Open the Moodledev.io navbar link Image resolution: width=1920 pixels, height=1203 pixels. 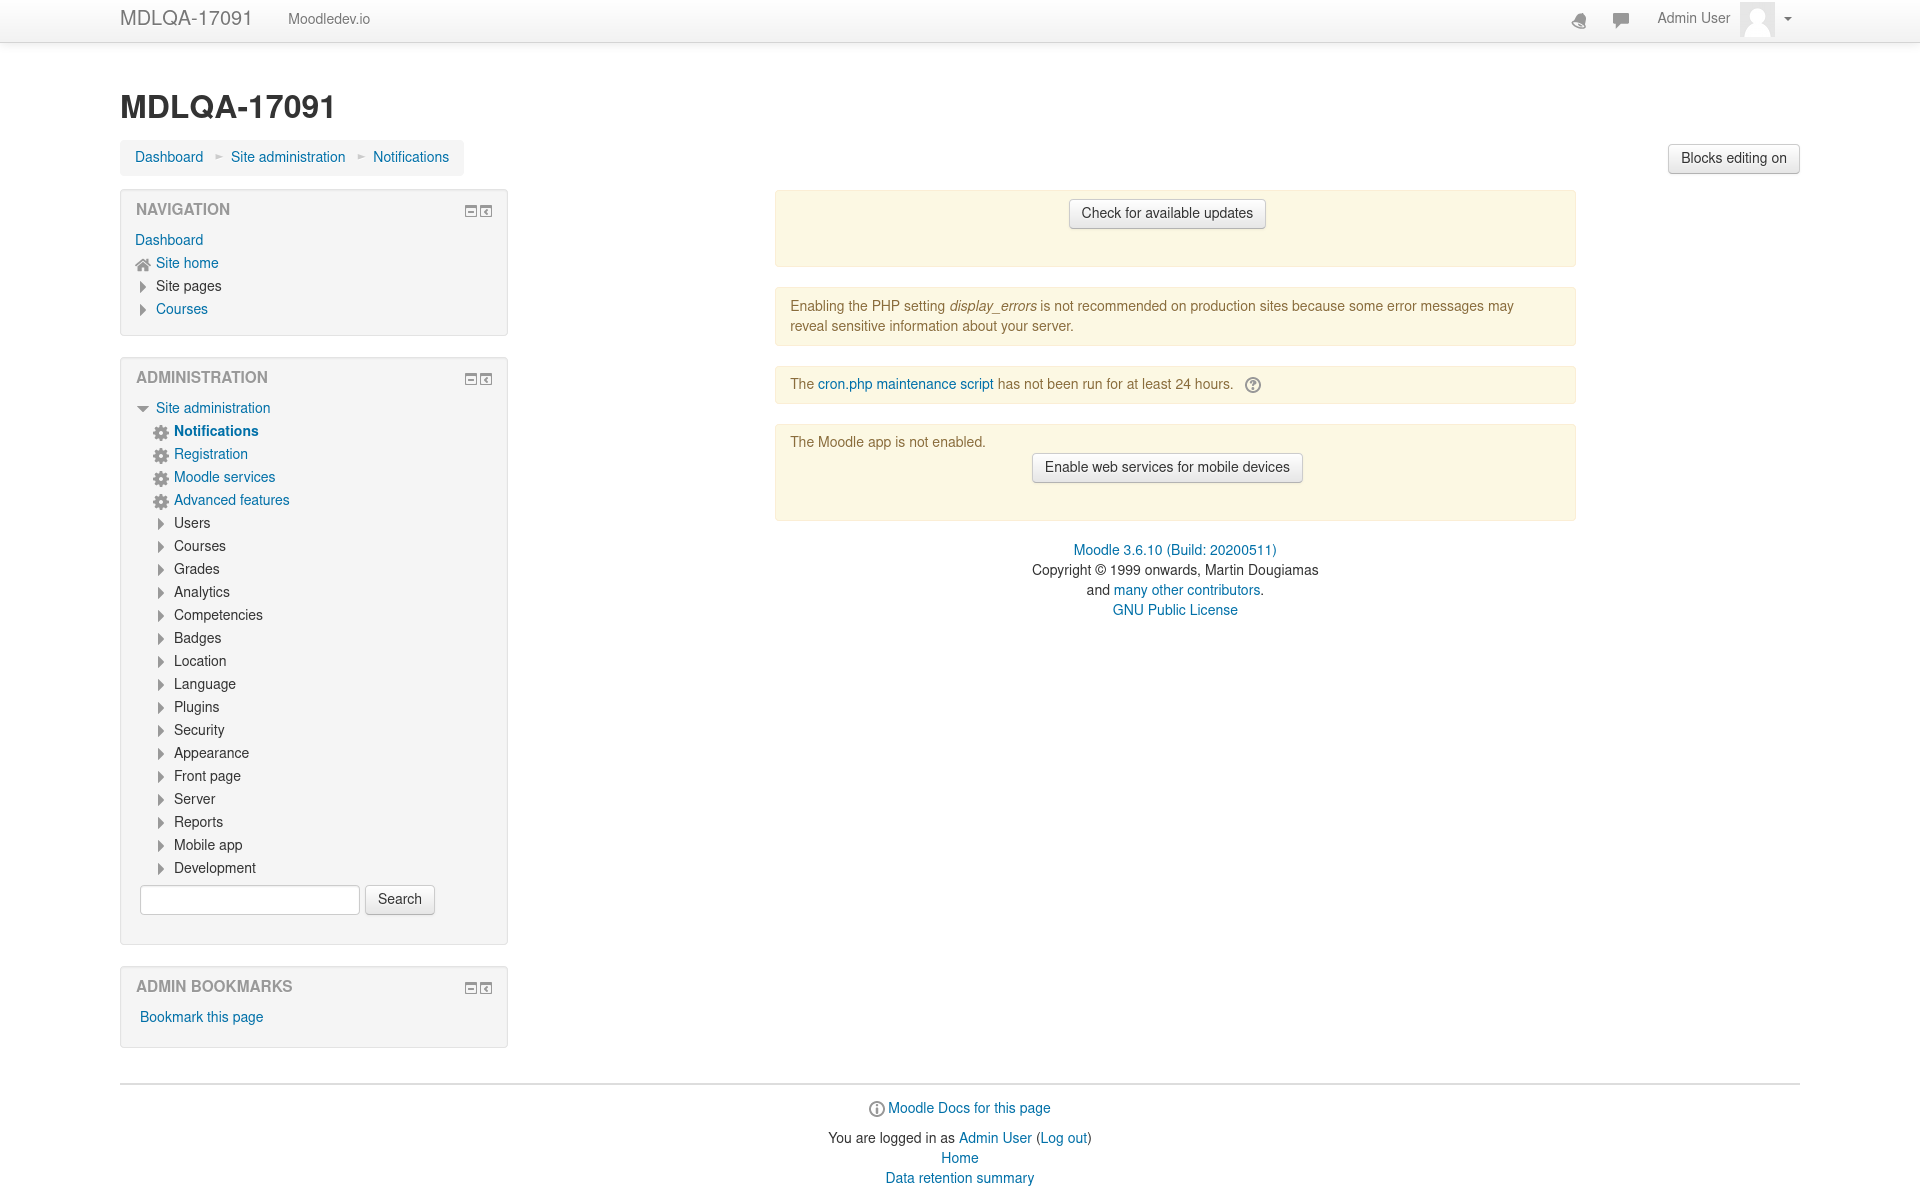coord(329,19)
